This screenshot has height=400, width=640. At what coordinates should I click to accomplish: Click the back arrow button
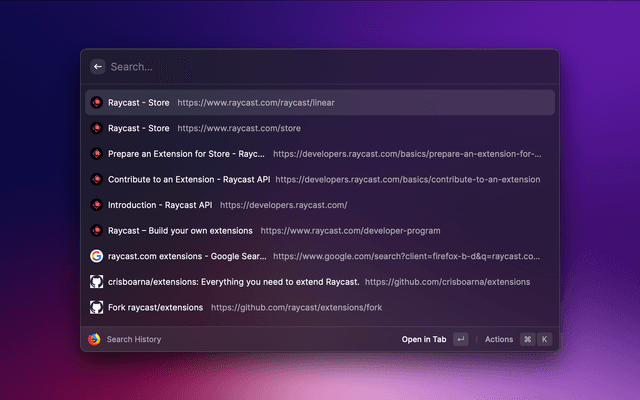[98, 67]
